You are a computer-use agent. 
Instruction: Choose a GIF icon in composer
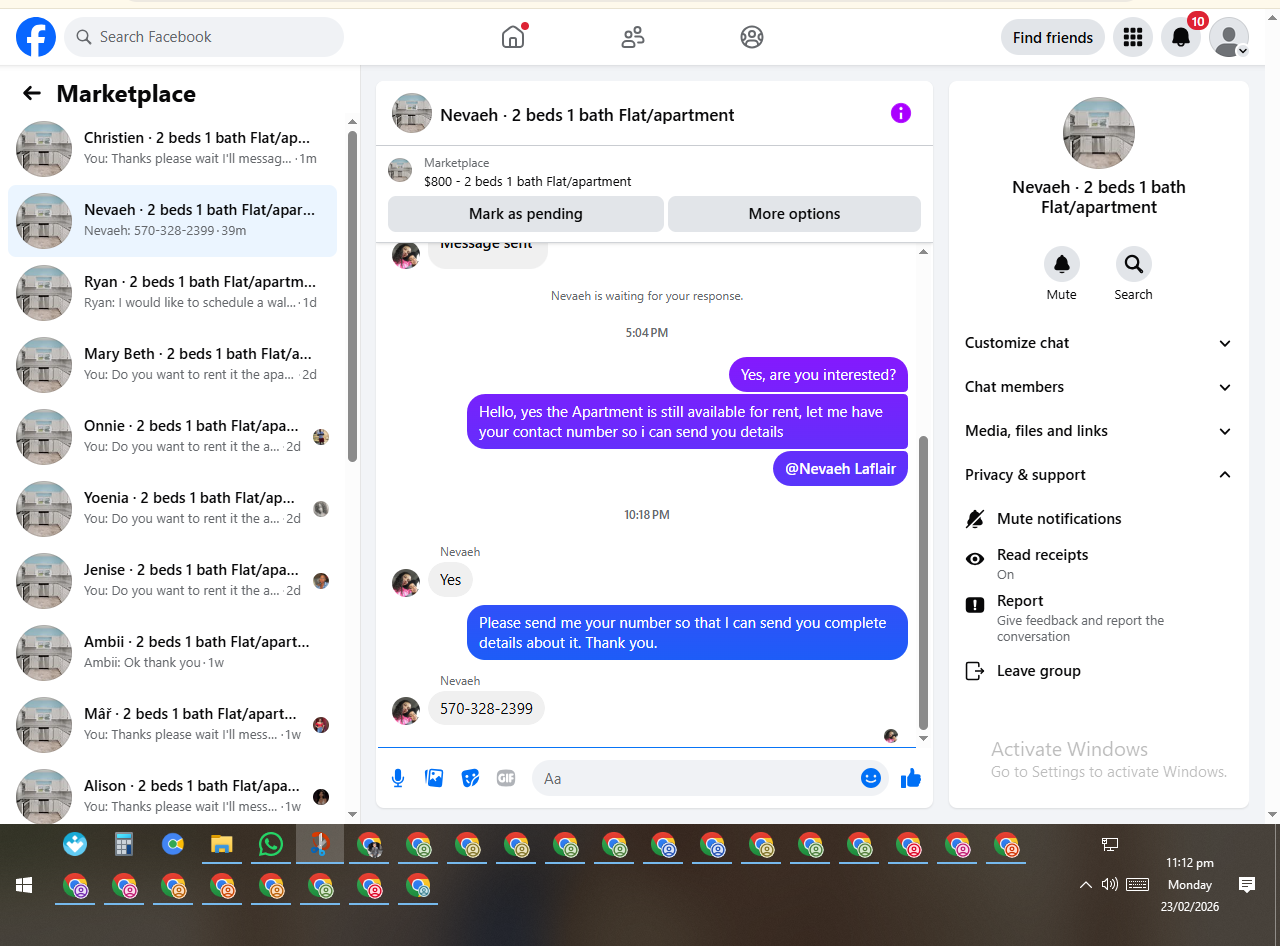tap(506, 778)
